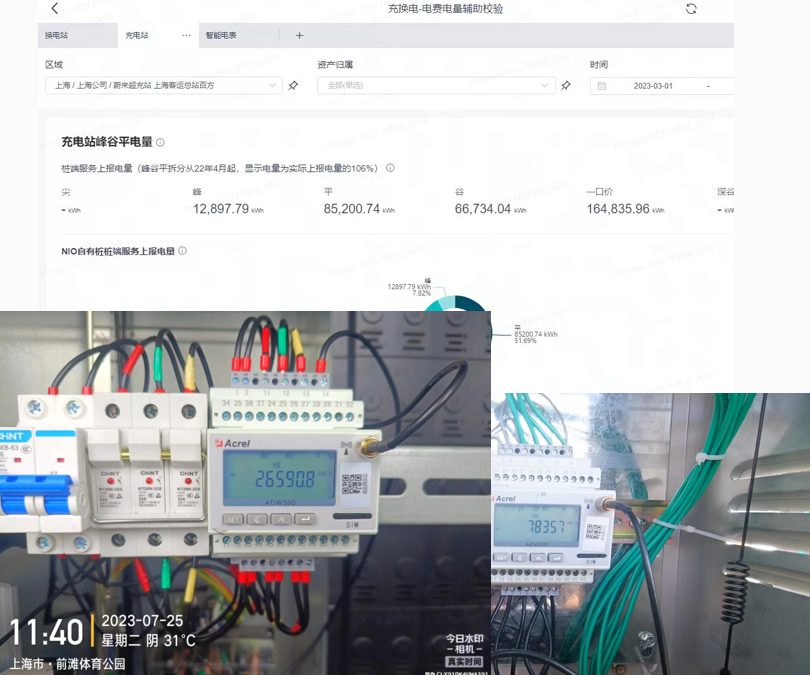Show info beside the 桩端服务上报电量 description

(390, 168)
